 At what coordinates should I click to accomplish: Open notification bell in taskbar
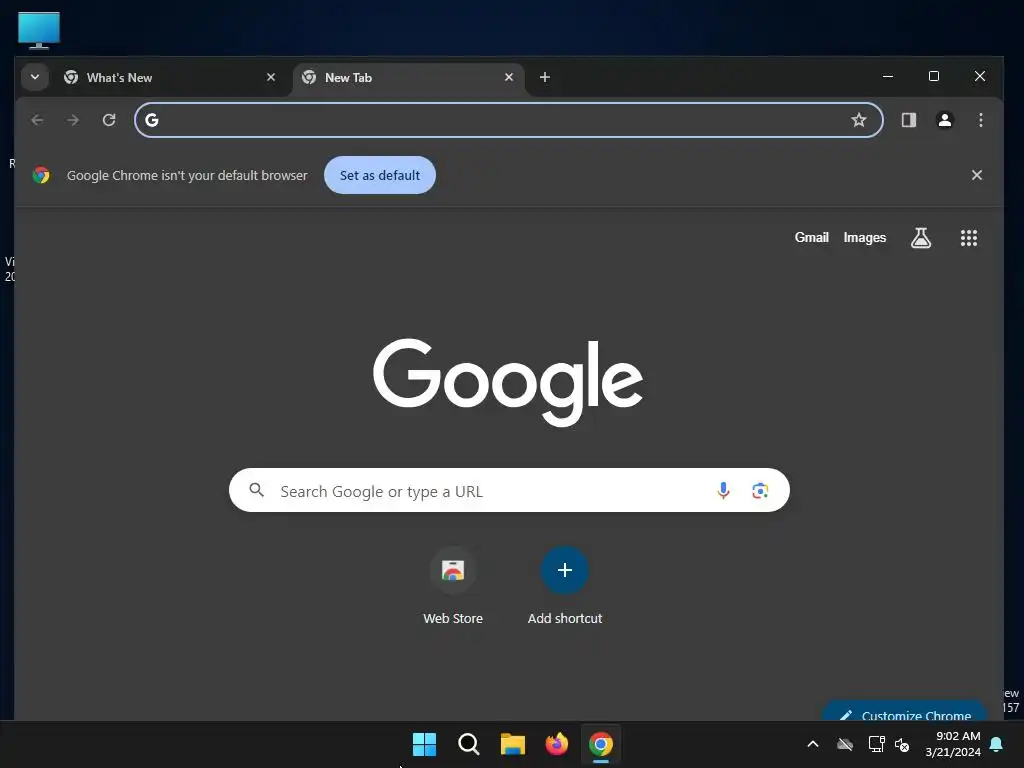tap(997, 744)
